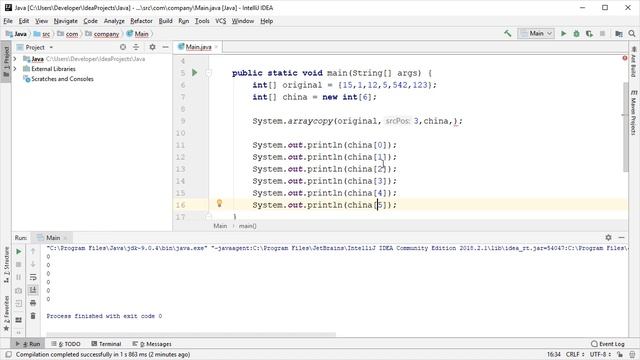Viewport: 640px width, 360px height.
Task: Clear all Run console output with trash icon
Action: click(33, 316)
